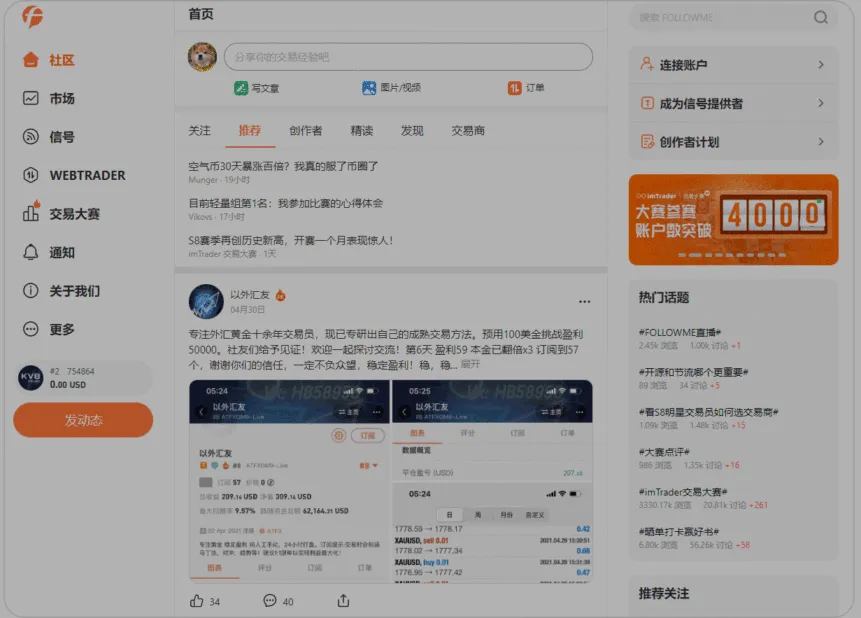
Task: Click the share post icon
Action: coord(343,601)
